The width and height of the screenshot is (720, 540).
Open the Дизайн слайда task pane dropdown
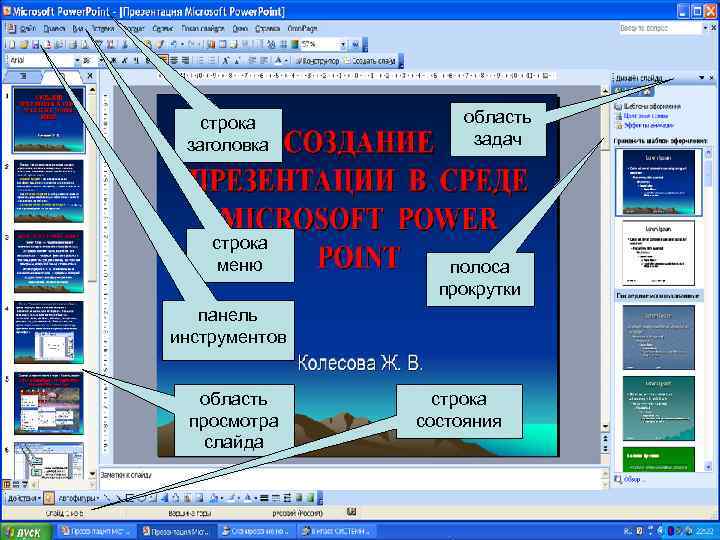(x=701, y=78)
